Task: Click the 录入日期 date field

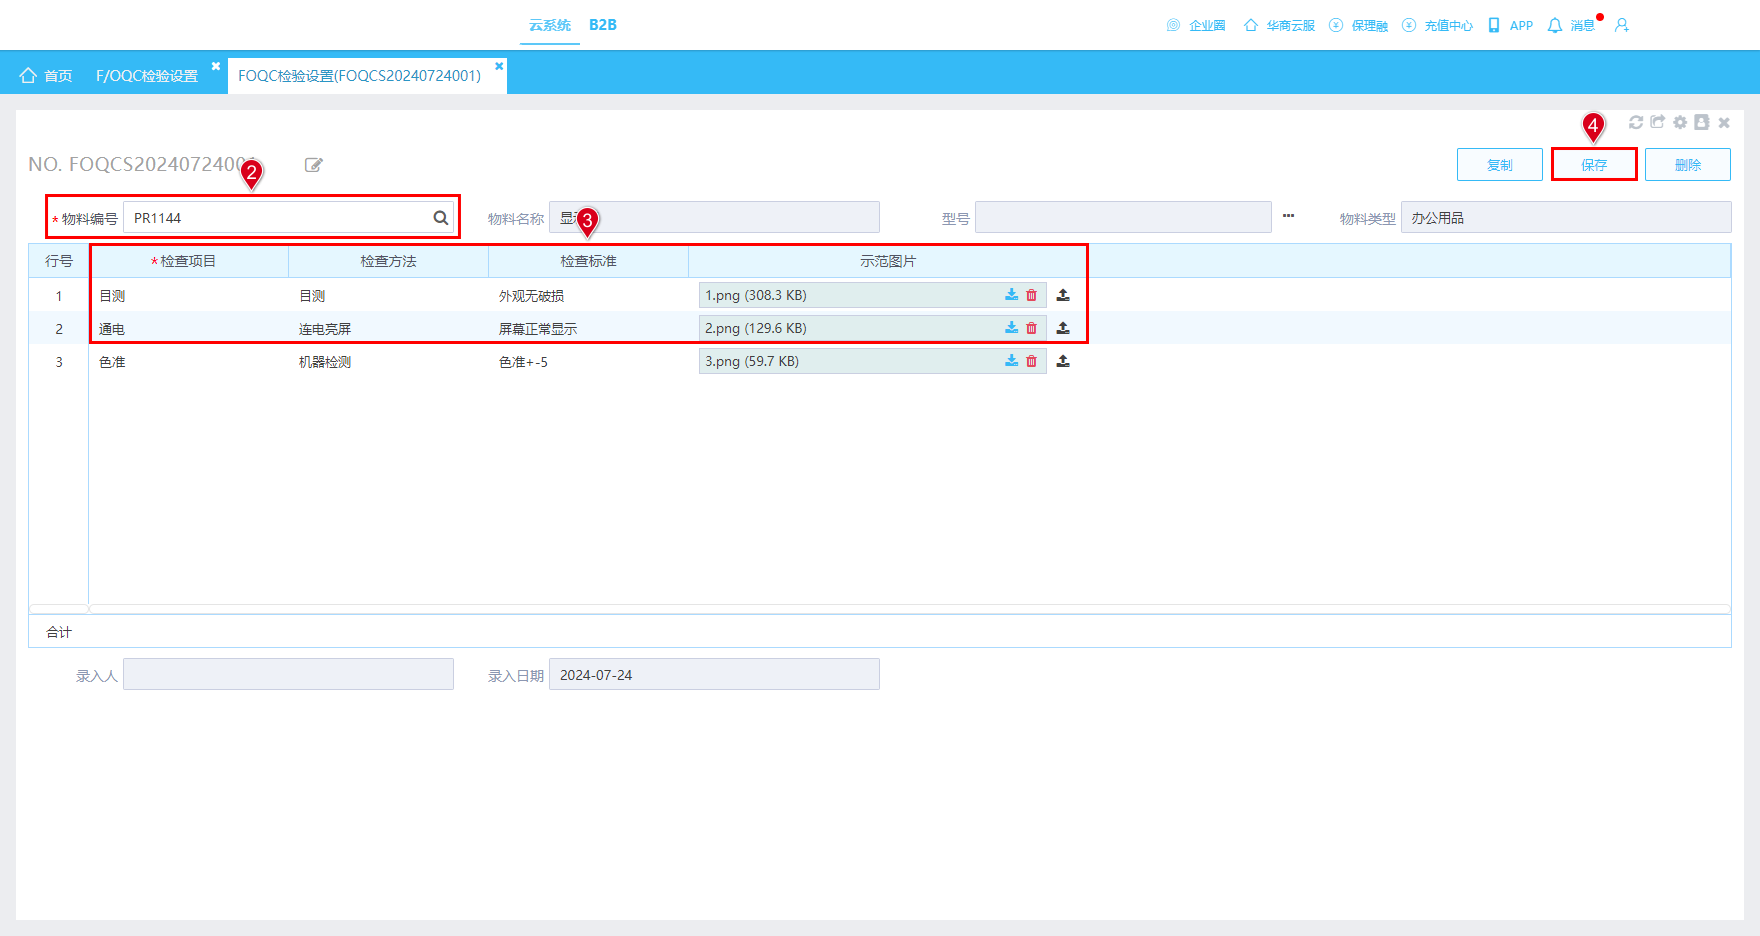Action: point(714,674)
